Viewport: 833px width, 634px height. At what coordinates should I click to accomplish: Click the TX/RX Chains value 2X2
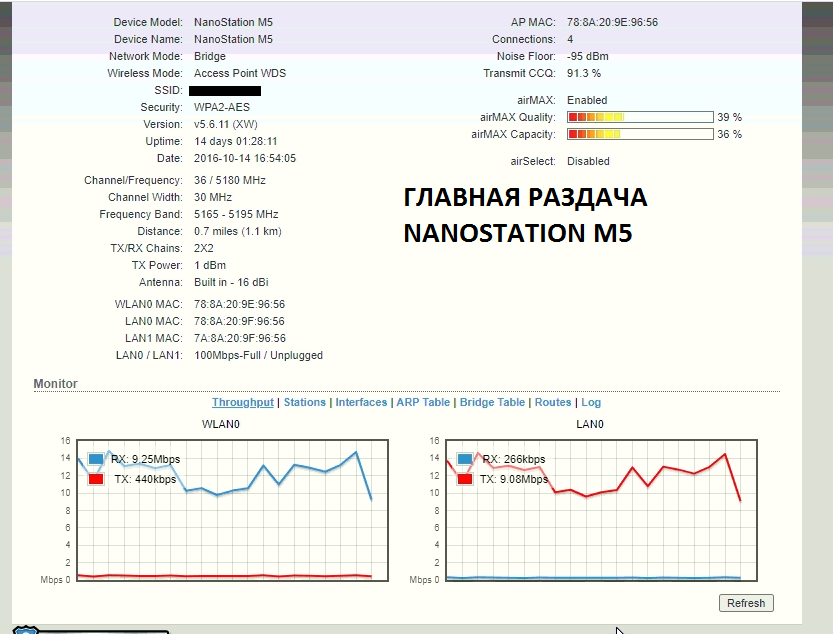pyautogui.click(x=204, y=248)
